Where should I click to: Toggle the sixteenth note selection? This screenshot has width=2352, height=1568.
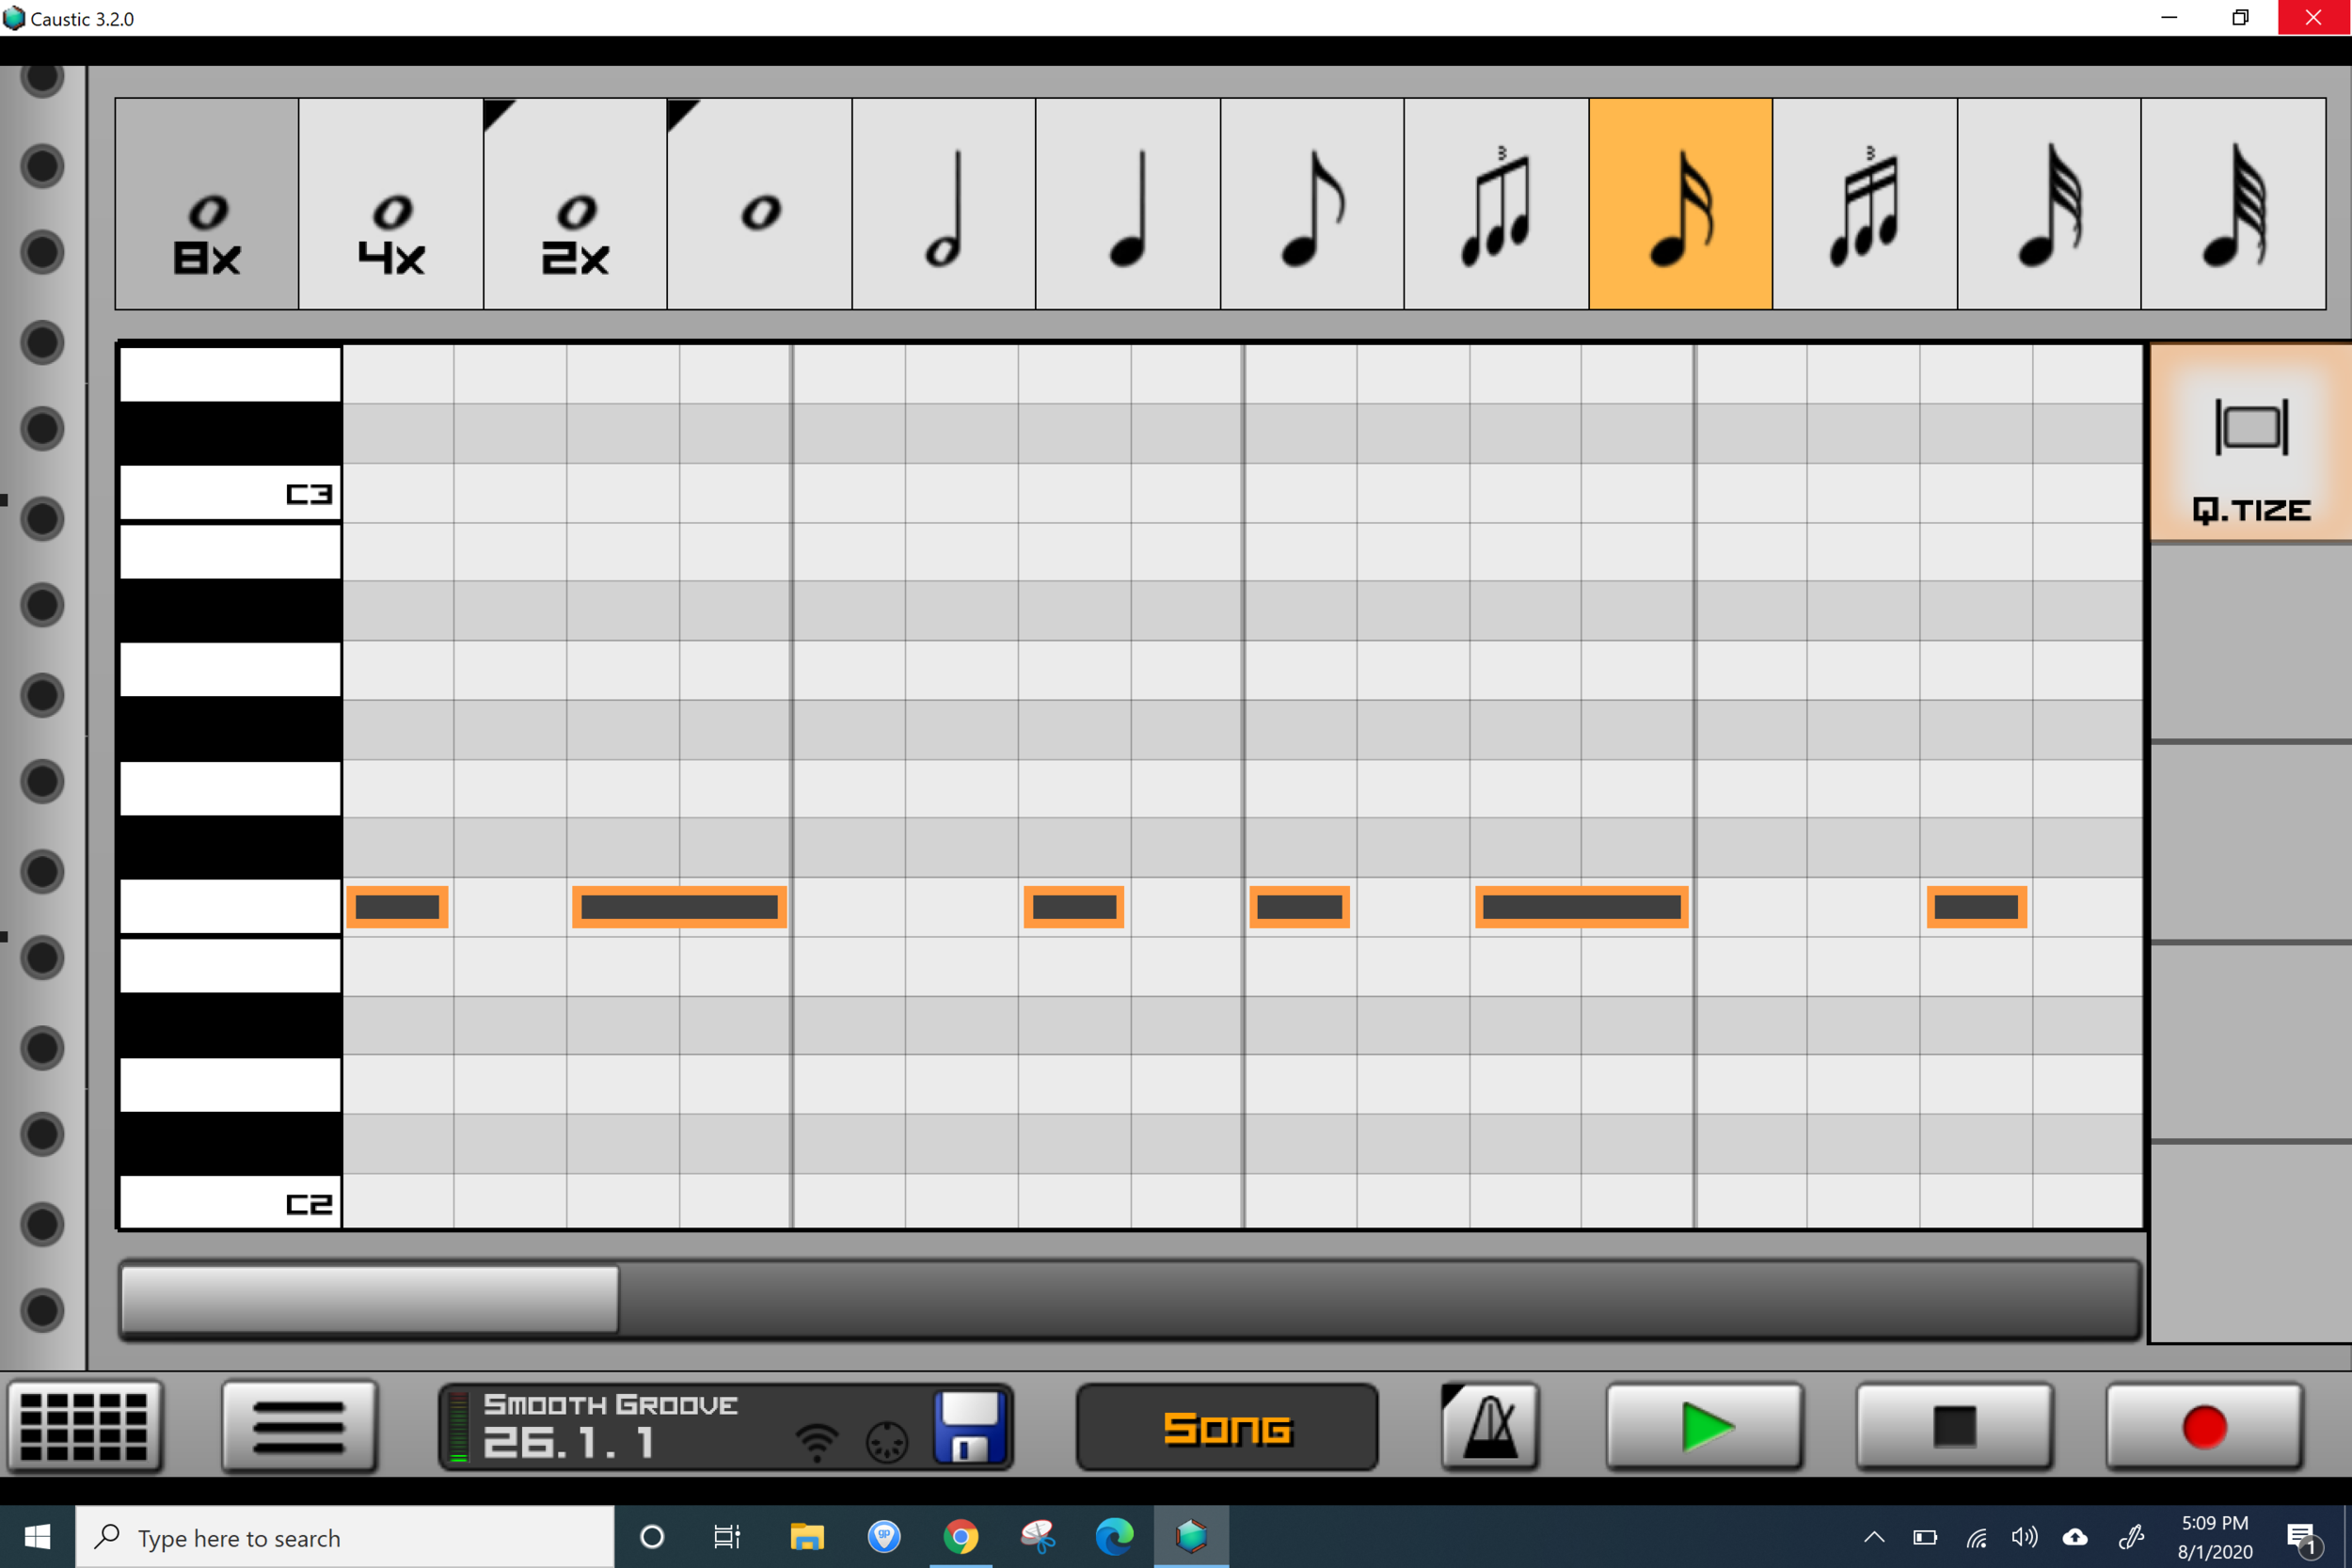1680,204
